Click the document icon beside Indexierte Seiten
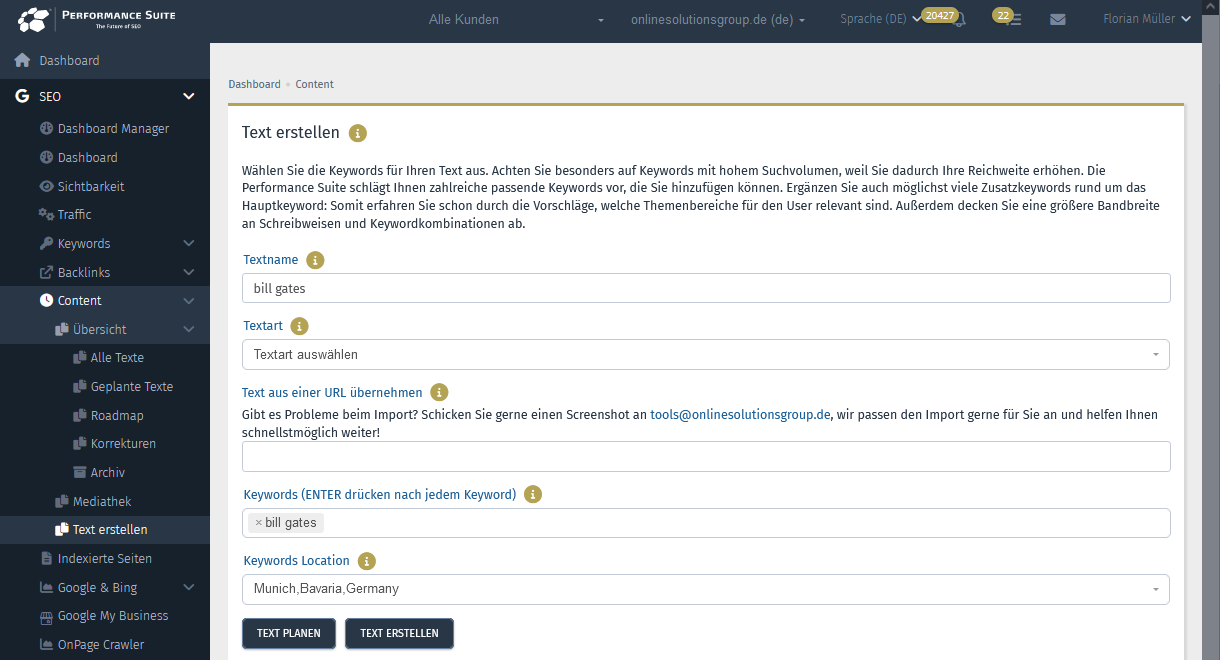1220x660 pixels. (x=46, y=559)
